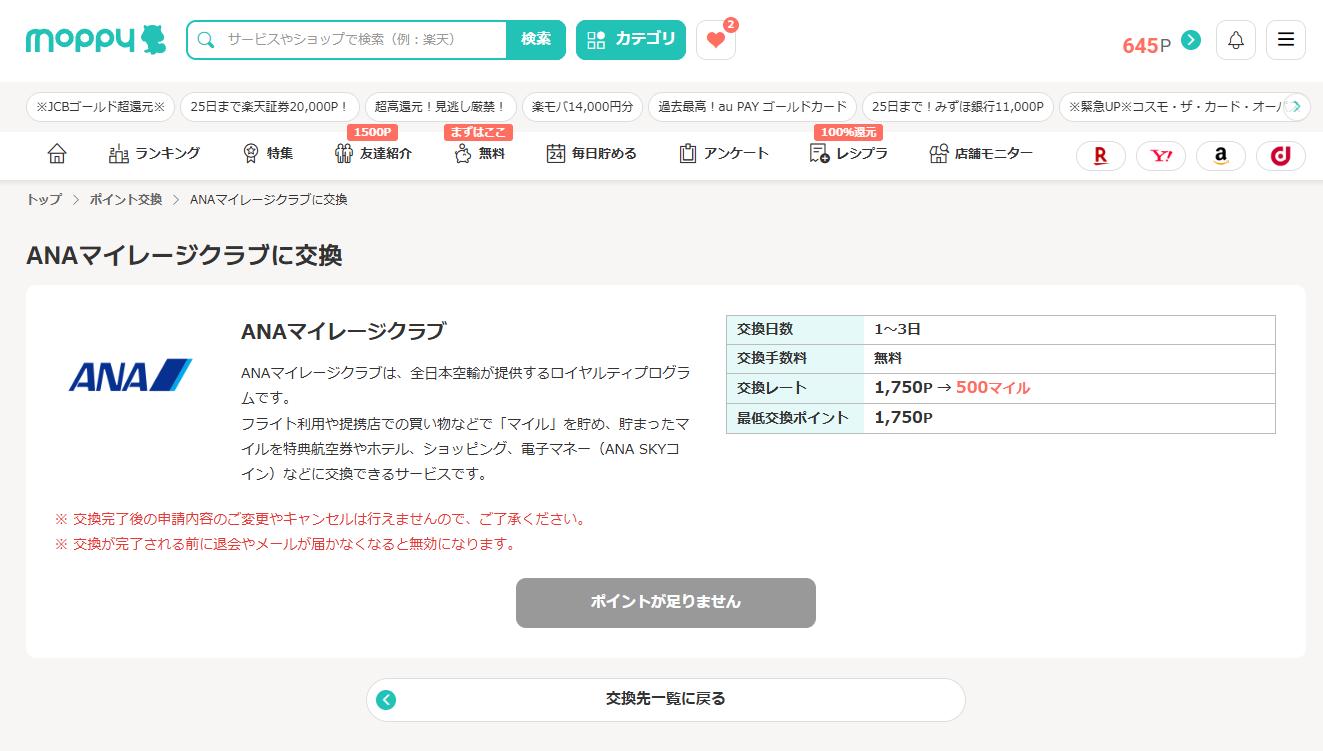Open 毎日貯める menu item

[x=592, y=153]
